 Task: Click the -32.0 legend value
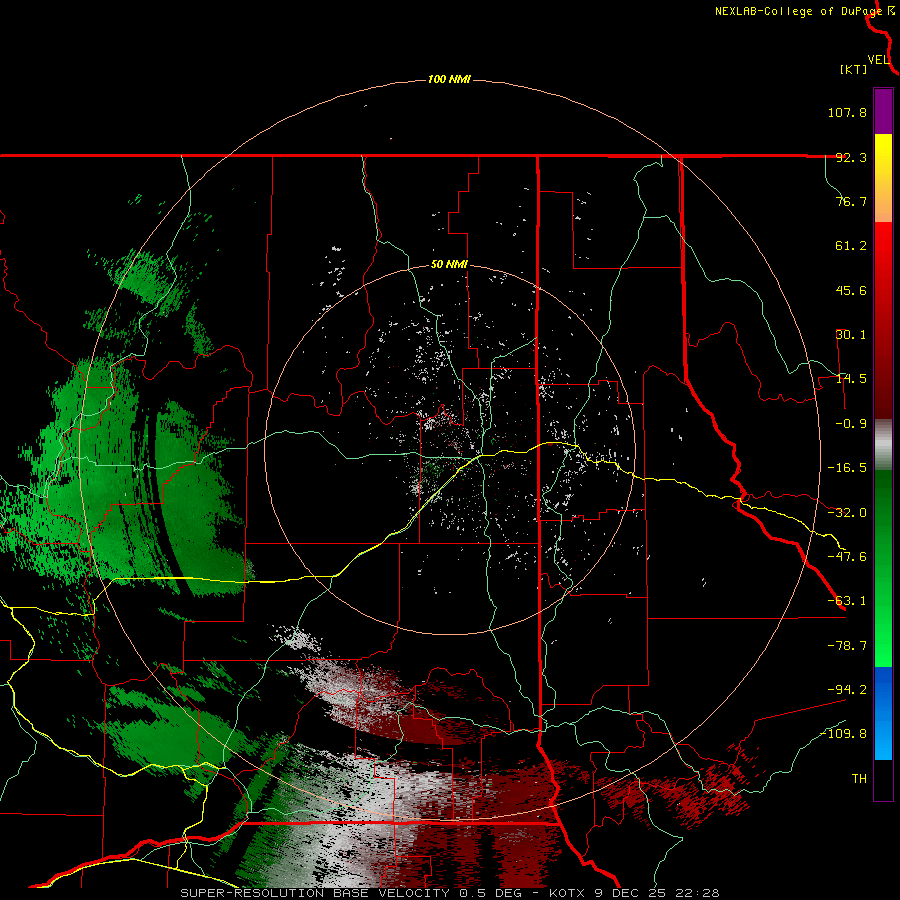847,513
